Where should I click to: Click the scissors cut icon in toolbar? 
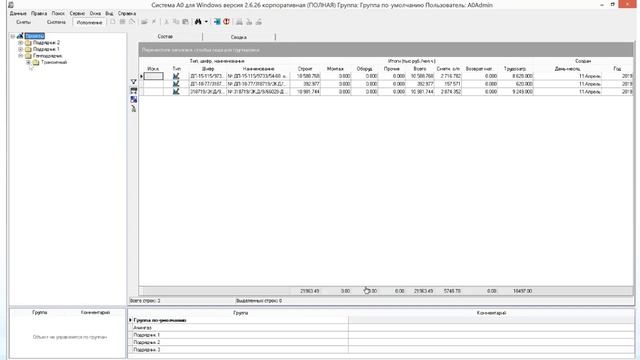(x=166, y=22)
